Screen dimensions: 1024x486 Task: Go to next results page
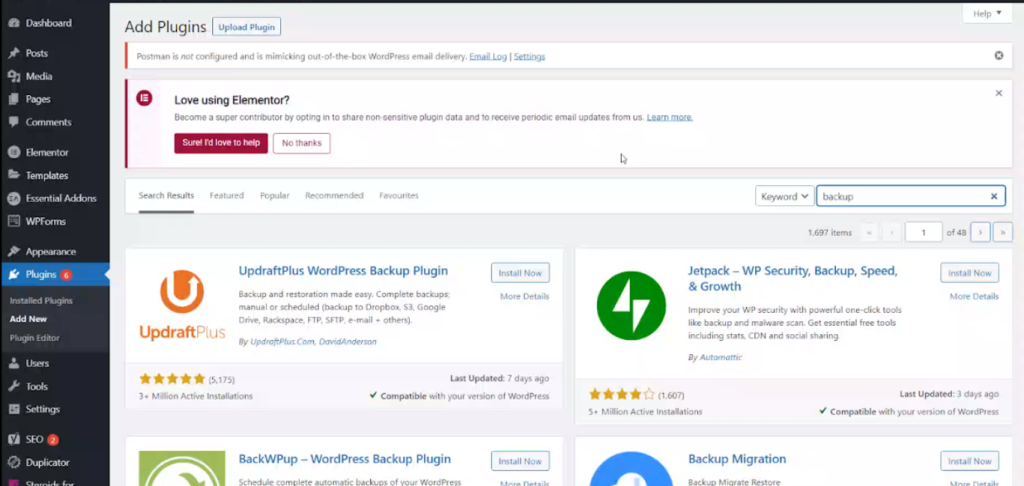tap(980, 232)
